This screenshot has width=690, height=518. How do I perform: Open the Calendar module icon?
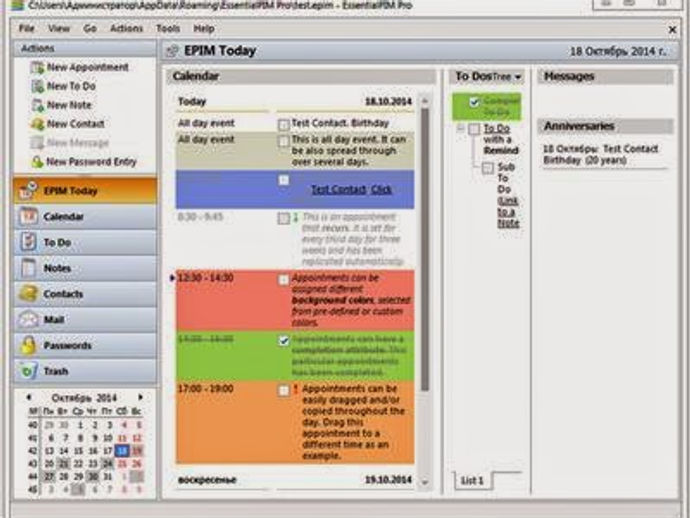tap(28, 217)
